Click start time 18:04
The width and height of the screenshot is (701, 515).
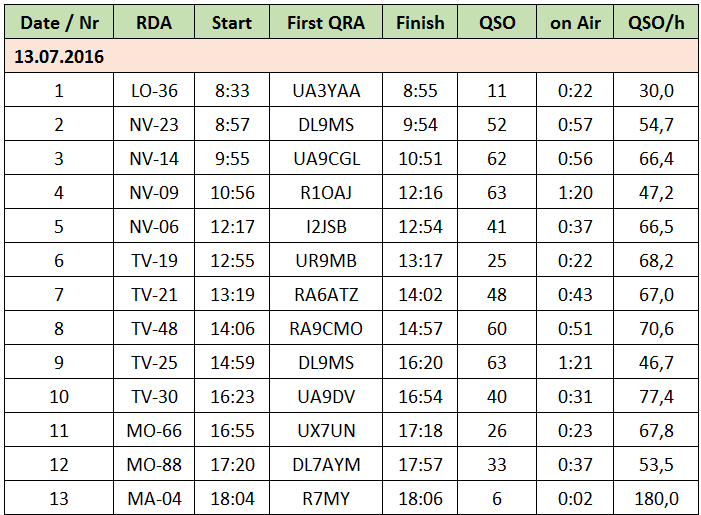[x=232, y=498]
